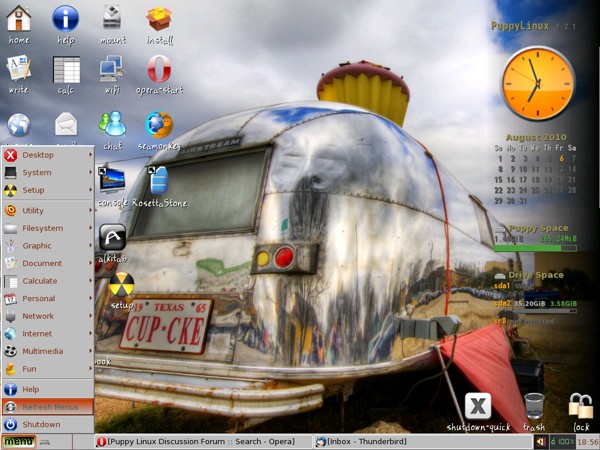Launch the mount drives icon
Image resolution: width=600 pixels, height=450 pixels.
[112, 18]
